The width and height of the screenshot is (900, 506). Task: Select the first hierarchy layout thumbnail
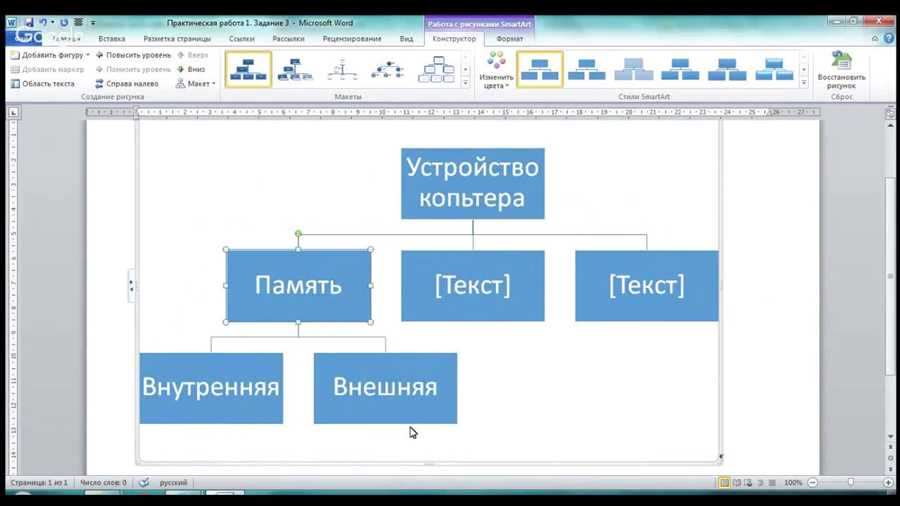[x=248, y=69]
